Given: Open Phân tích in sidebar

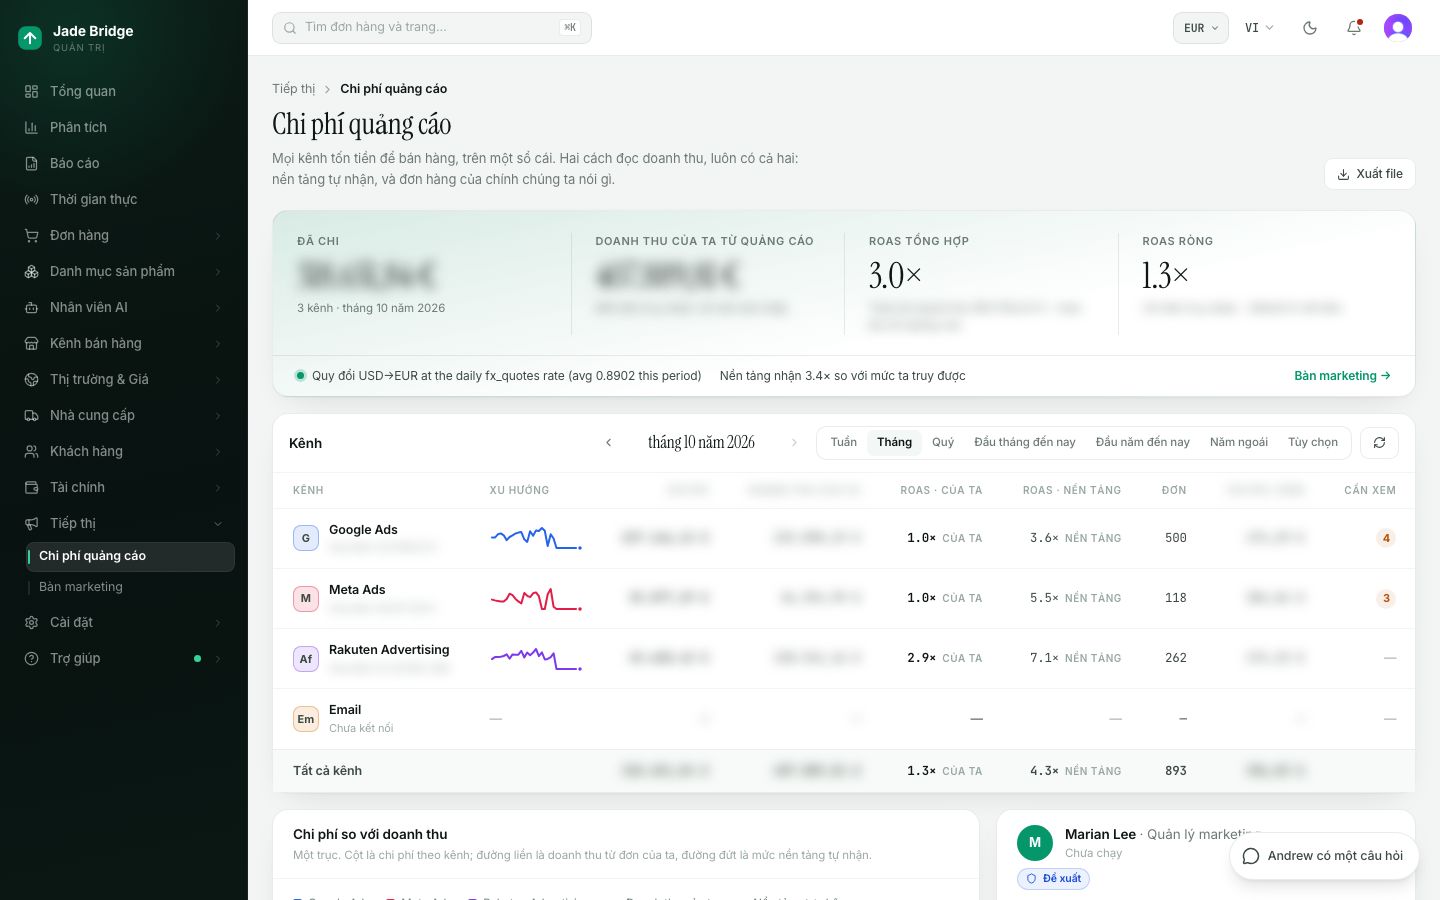Looking at the screenshot, I should pos(124,127).
